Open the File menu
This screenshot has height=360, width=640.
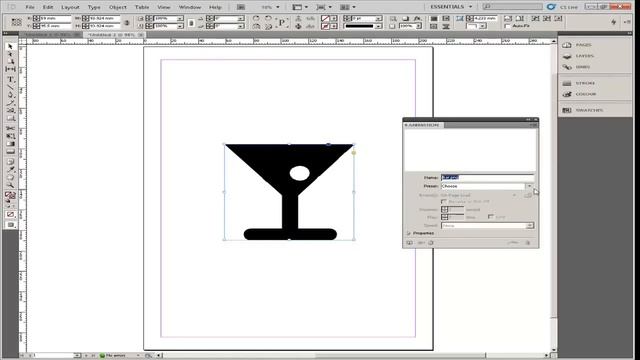30,7
